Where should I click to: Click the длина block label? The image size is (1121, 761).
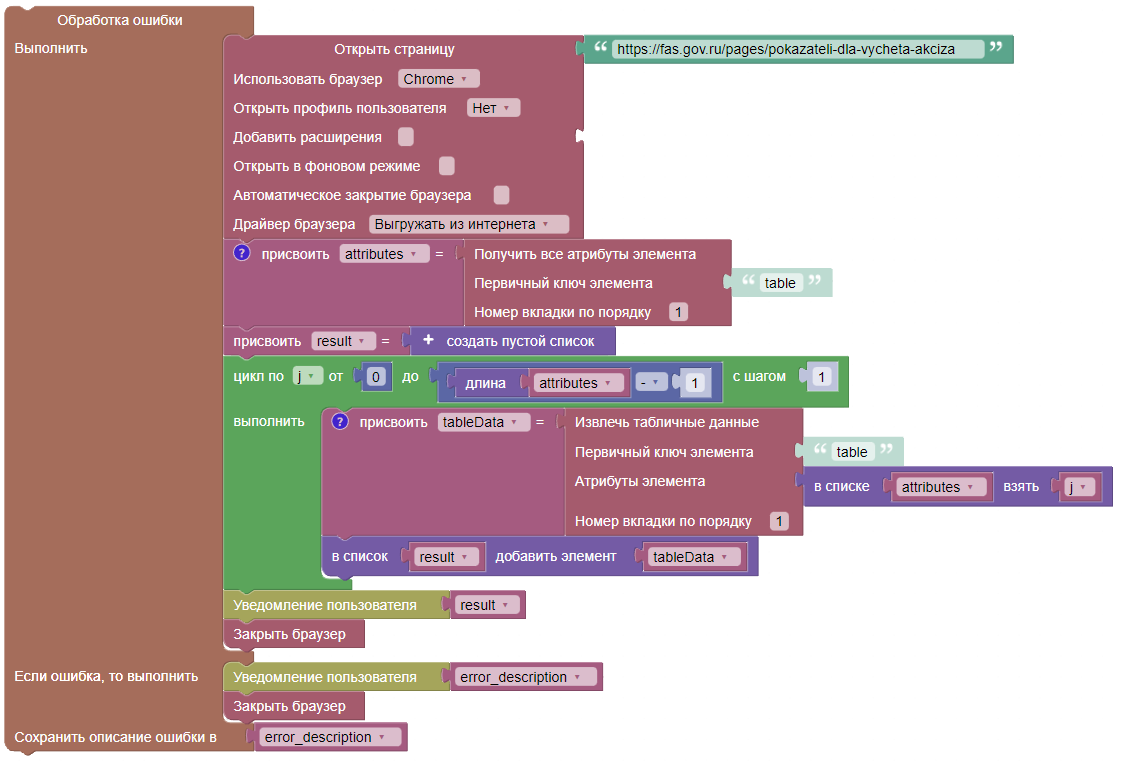pos(485,383)
